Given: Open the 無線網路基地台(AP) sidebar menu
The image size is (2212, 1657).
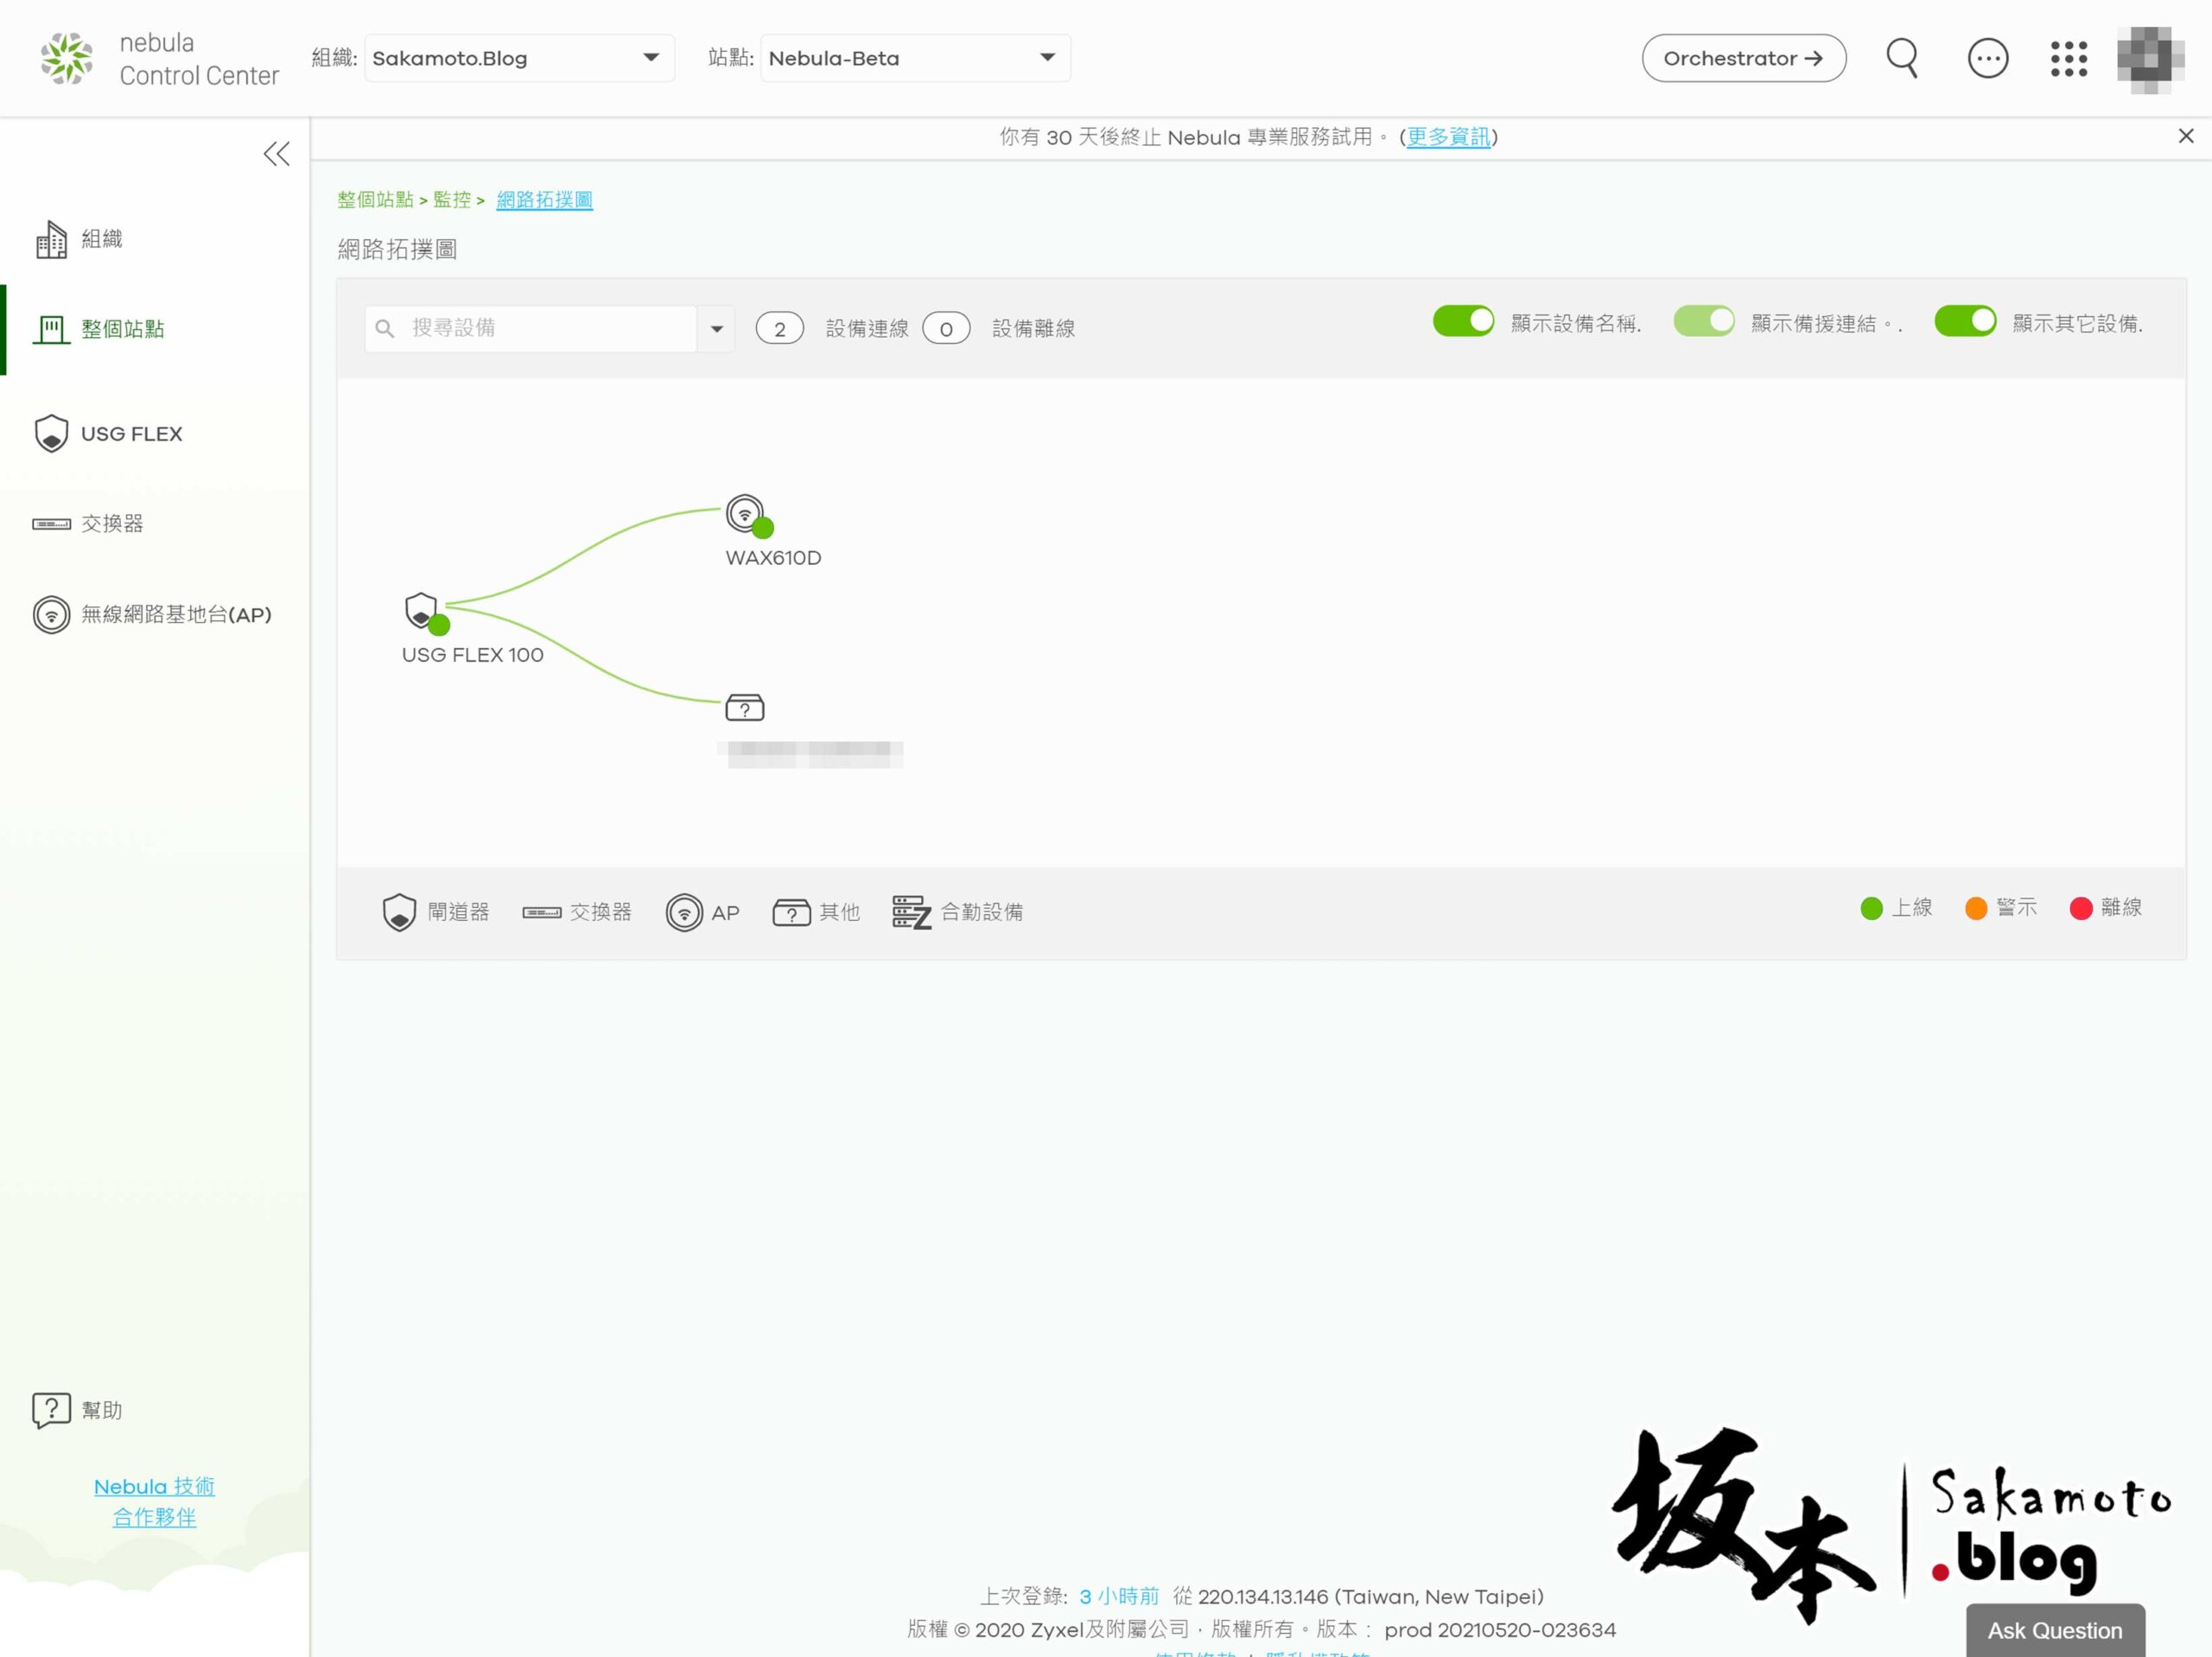Looking at the screenshot, I should coord(152,614).
